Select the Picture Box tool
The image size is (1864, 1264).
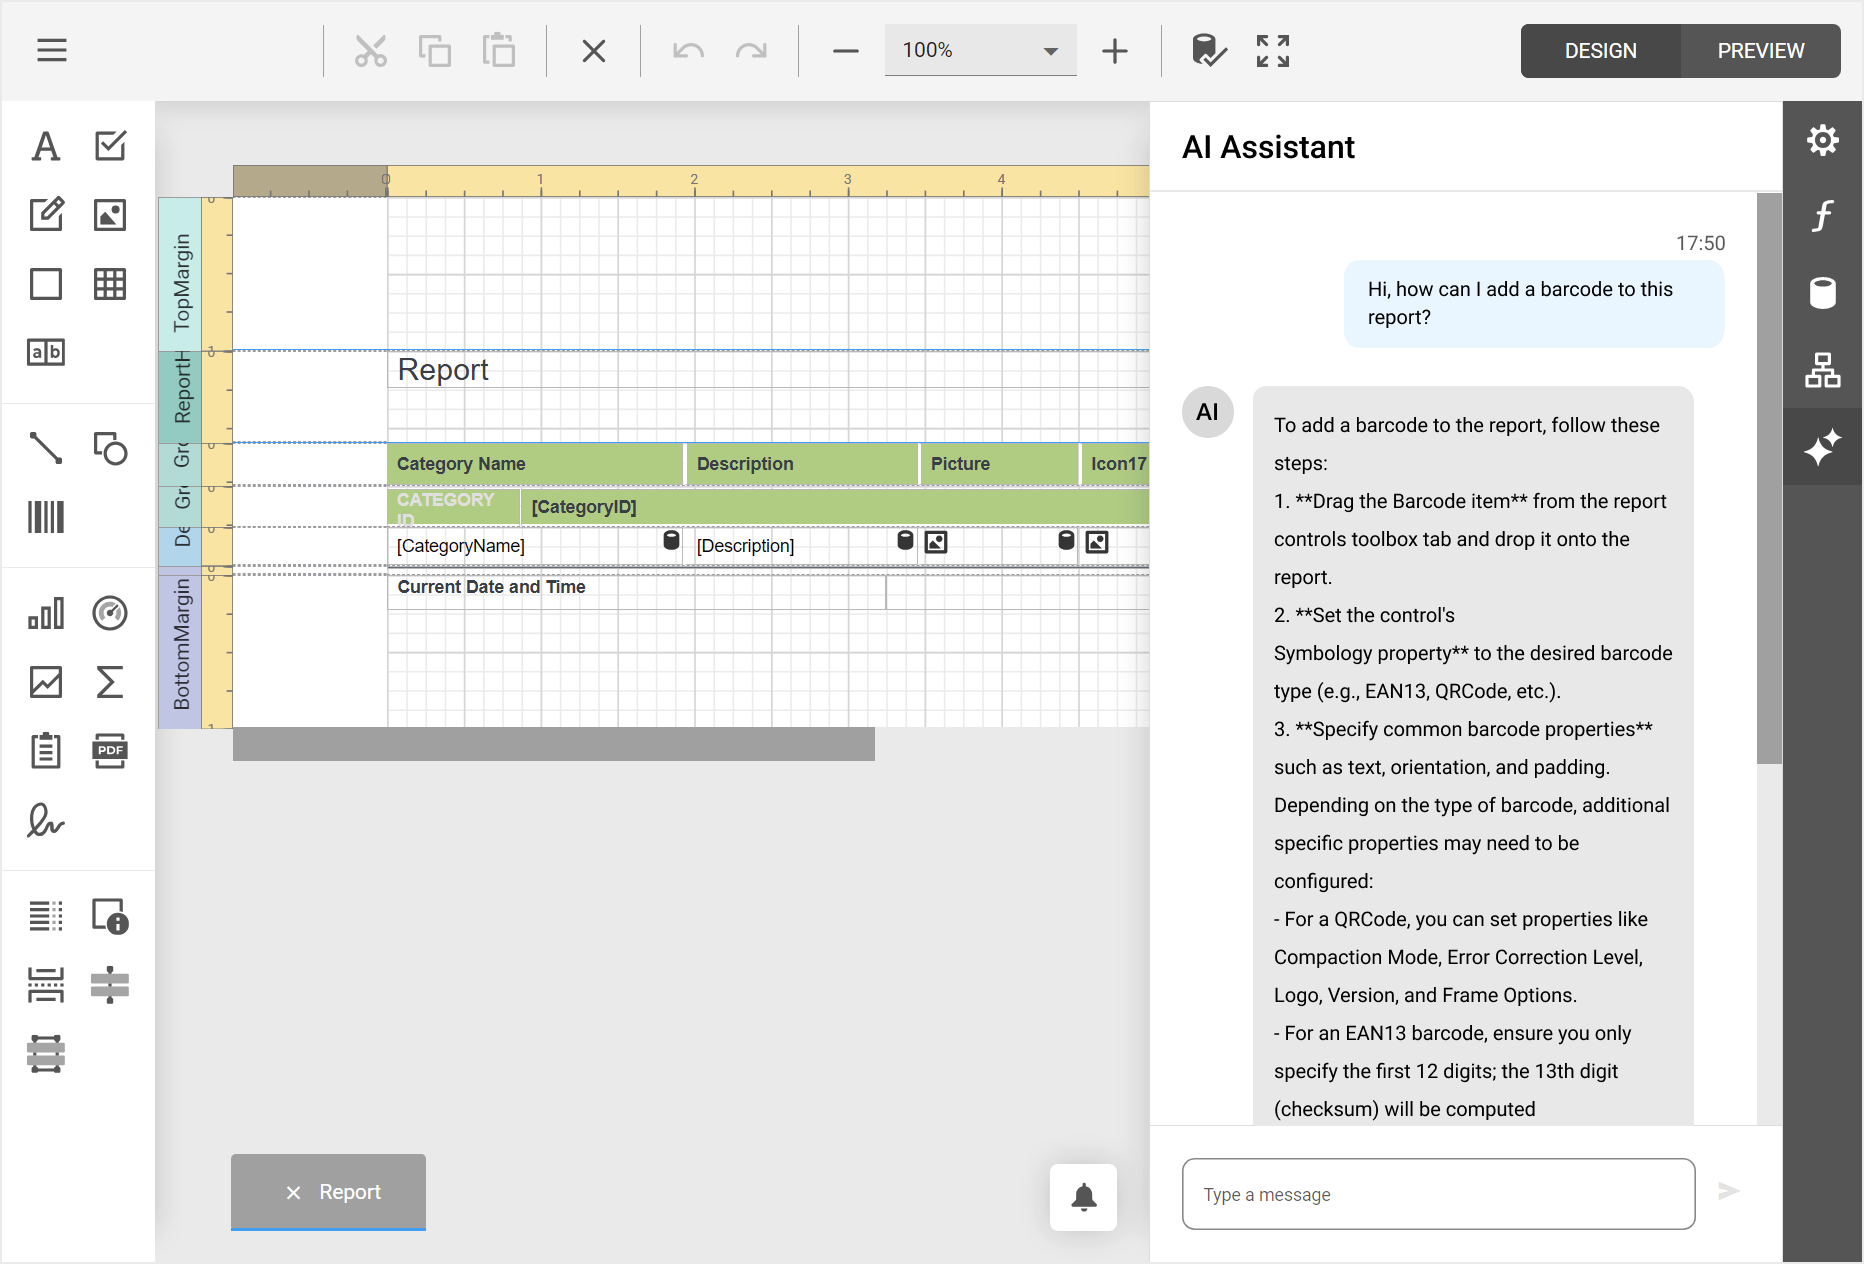(x=109, y=213)
